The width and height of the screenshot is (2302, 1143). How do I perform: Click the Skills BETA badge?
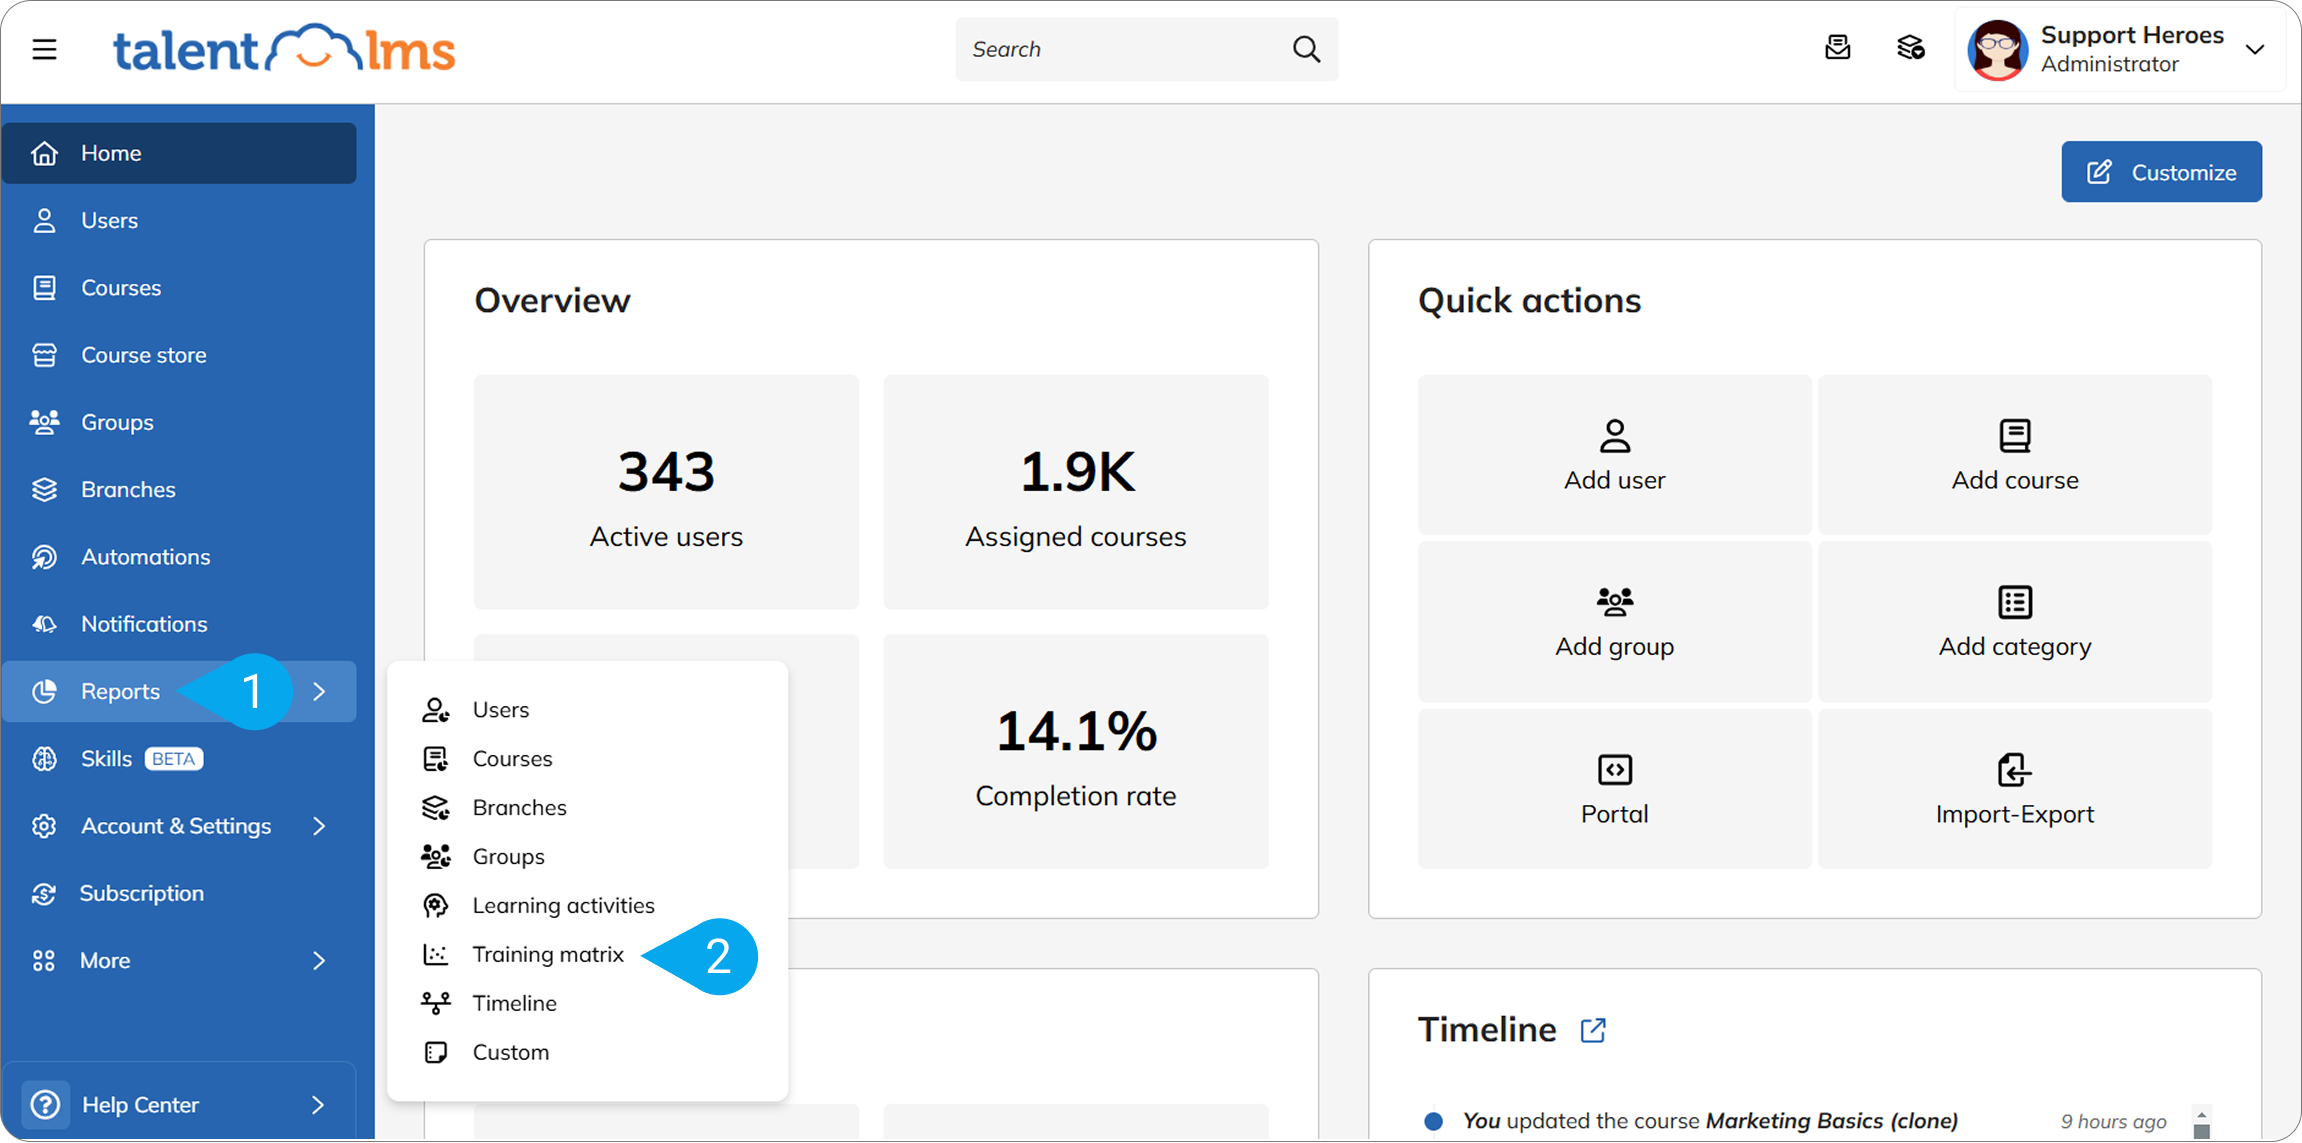pos(174,758)
